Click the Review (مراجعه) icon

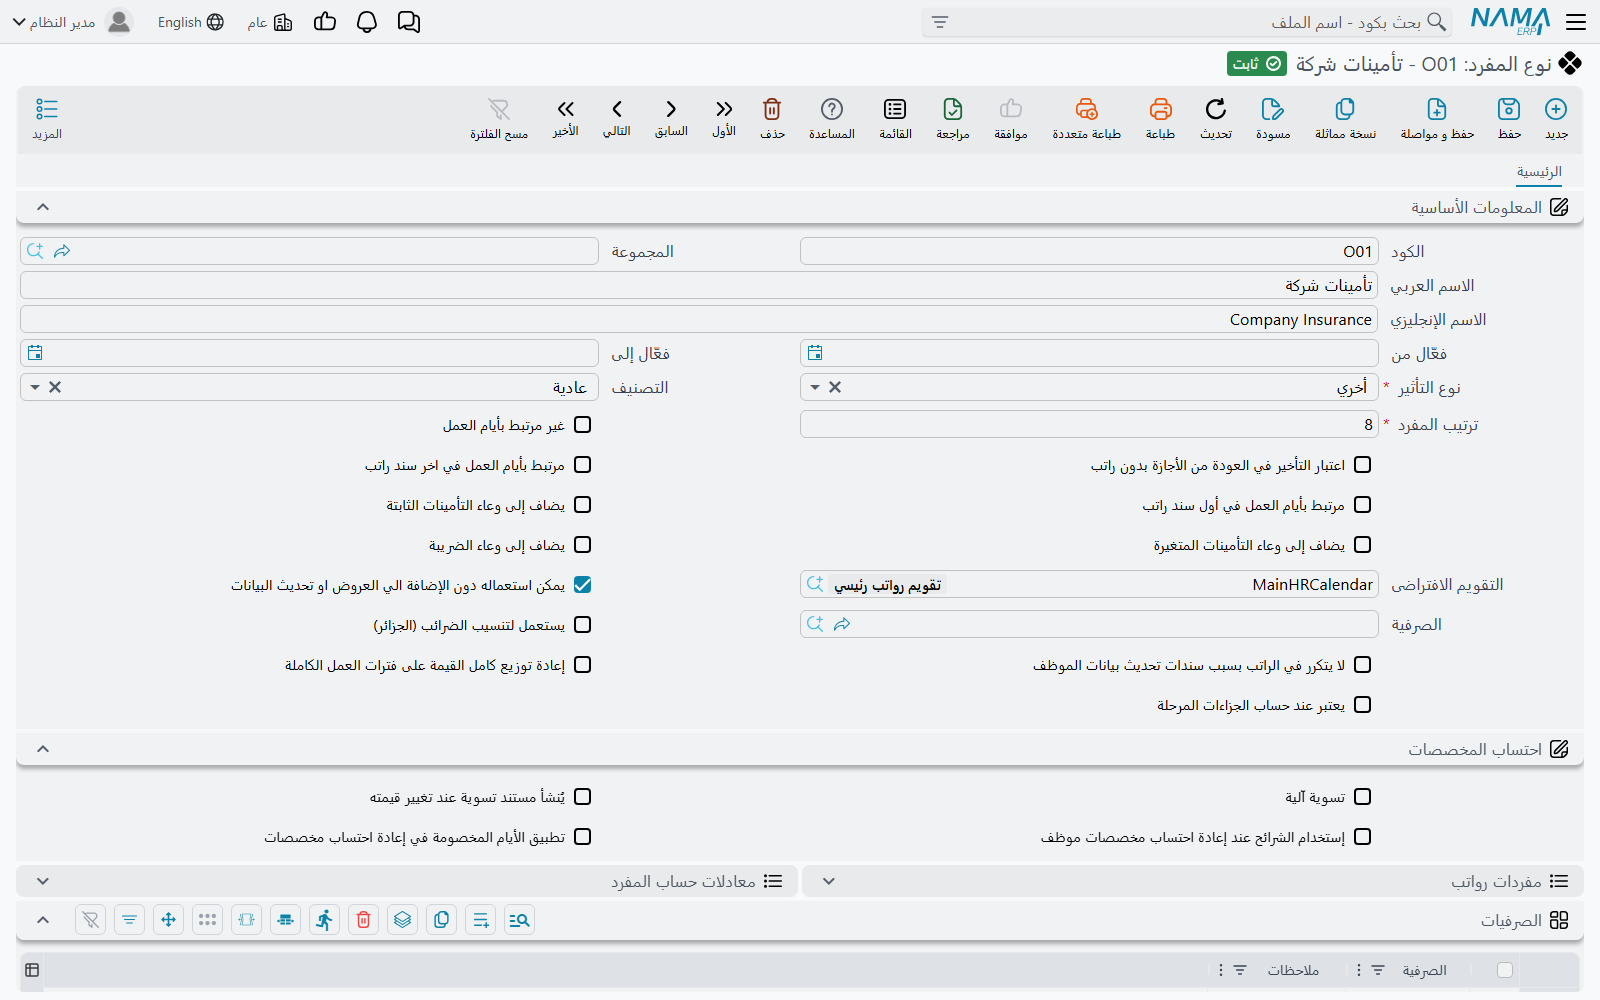point(953,109)
